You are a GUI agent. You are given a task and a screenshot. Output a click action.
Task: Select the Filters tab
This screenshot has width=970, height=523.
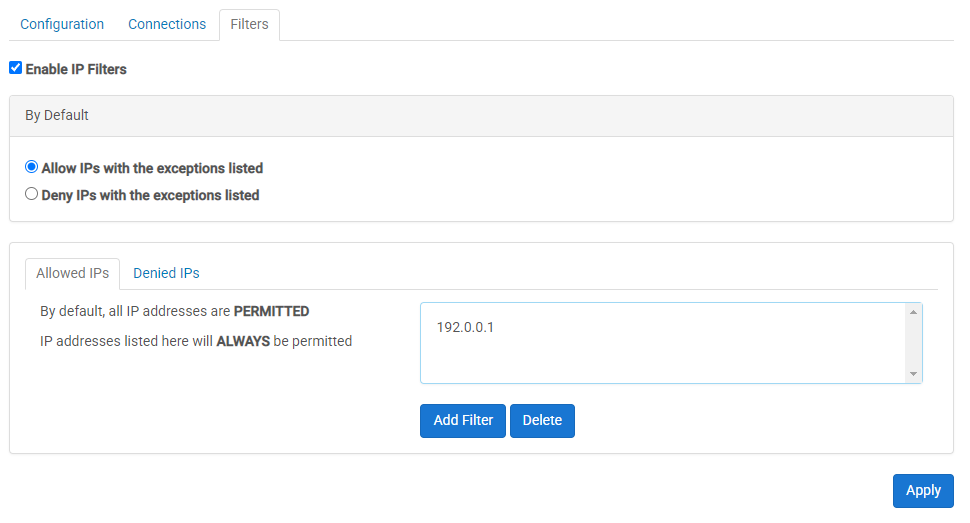pos(249,25)
